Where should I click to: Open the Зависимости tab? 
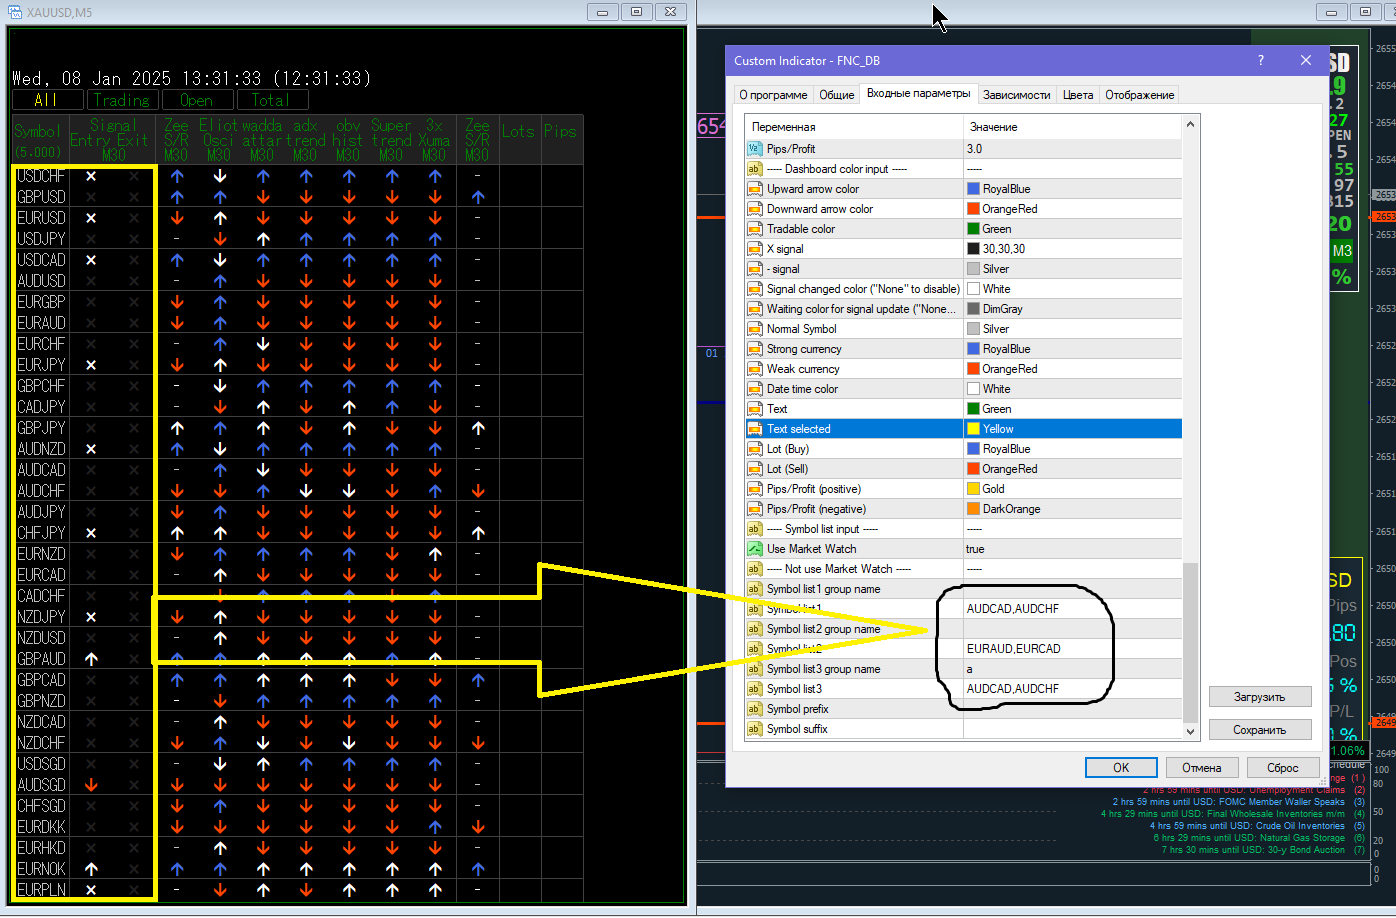point(1016,95)
